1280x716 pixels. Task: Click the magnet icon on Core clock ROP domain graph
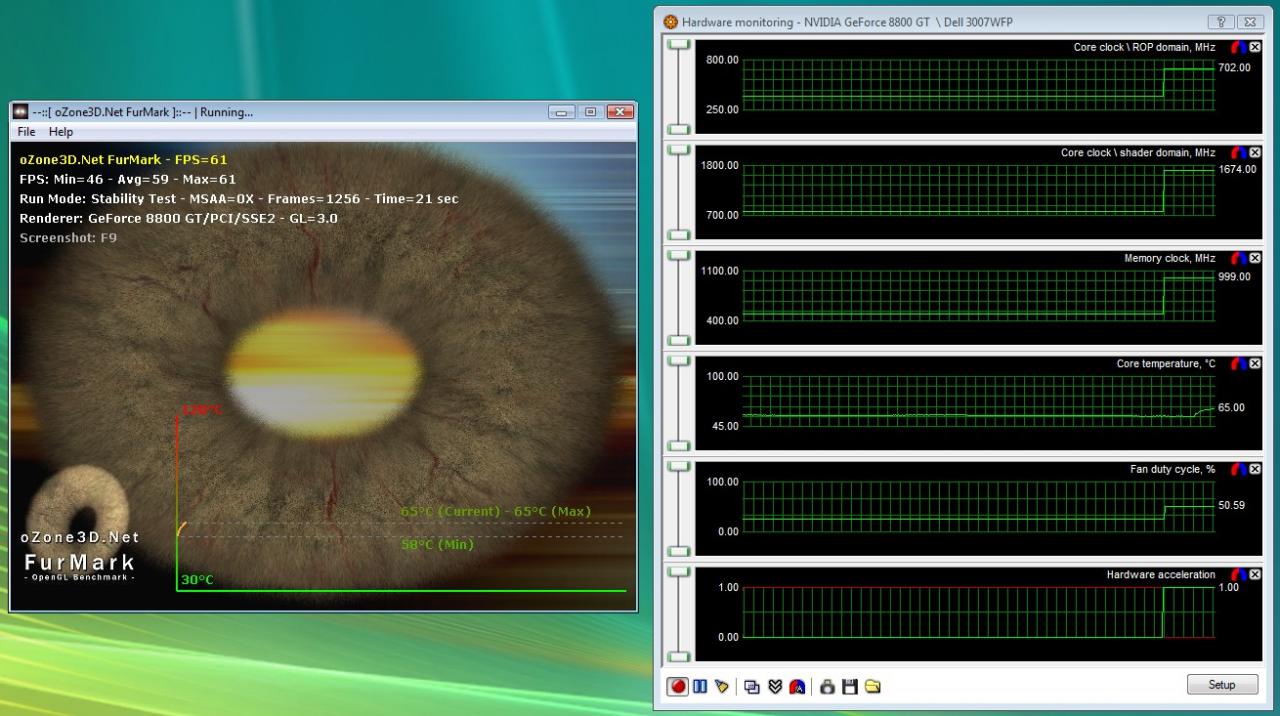pyautogui.click(x=1238, y=47)
